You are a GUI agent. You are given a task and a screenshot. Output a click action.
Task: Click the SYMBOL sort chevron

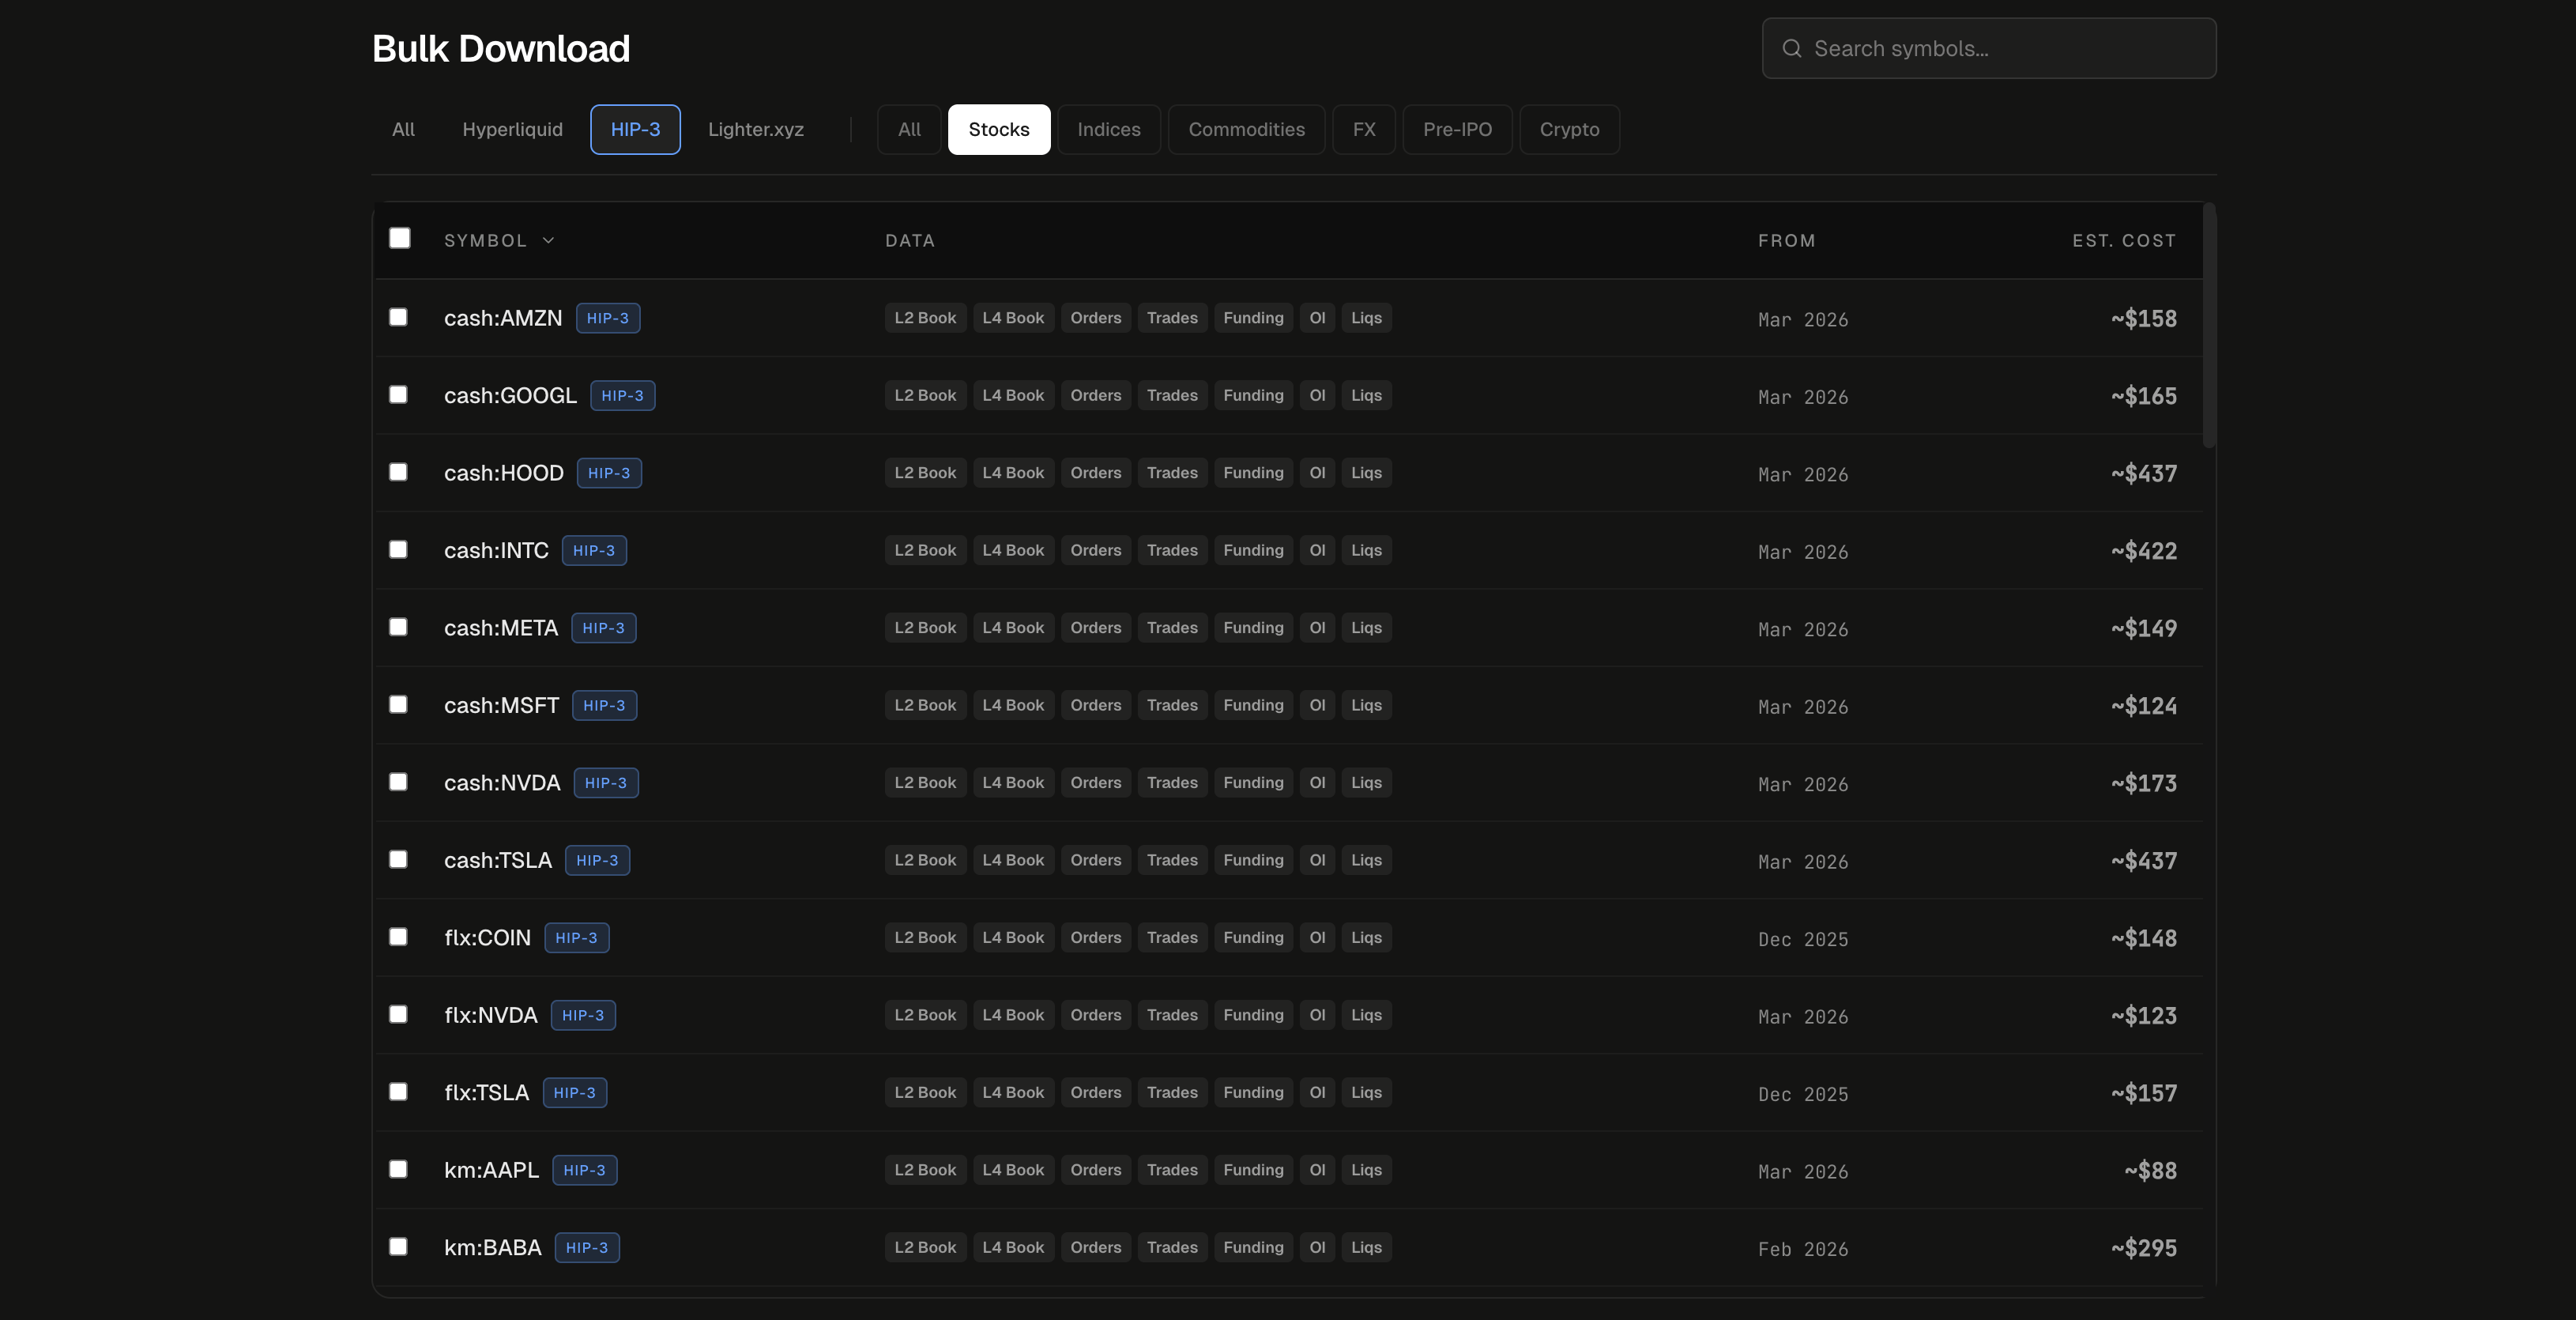[x=548, y=240]
